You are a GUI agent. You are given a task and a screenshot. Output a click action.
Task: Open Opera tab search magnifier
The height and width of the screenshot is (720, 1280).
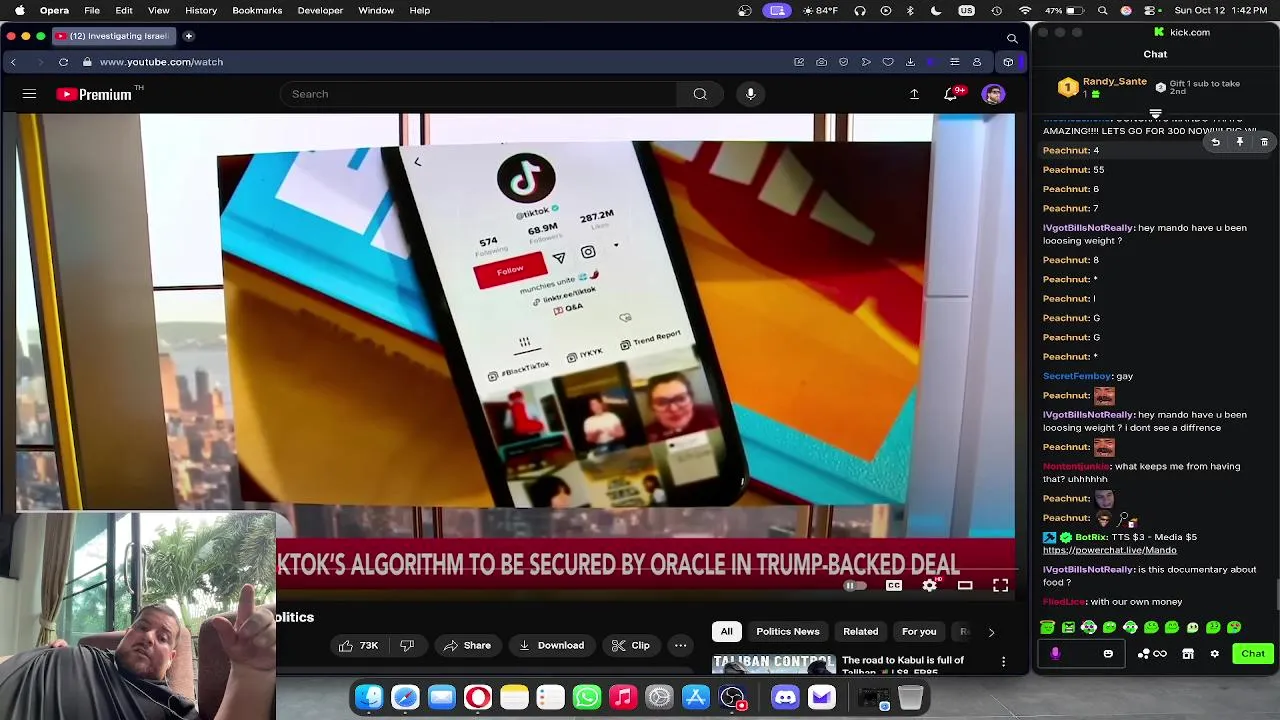1012,38
